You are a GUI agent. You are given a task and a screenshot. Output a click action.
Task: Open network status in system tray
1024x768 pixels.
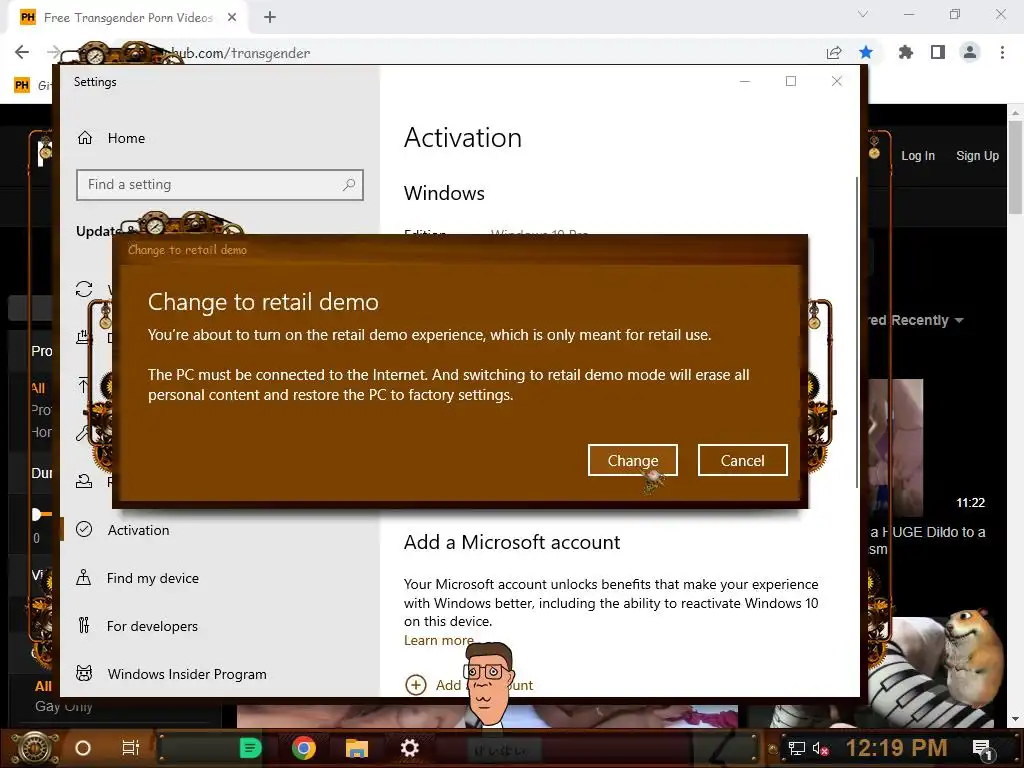[797, 748]
